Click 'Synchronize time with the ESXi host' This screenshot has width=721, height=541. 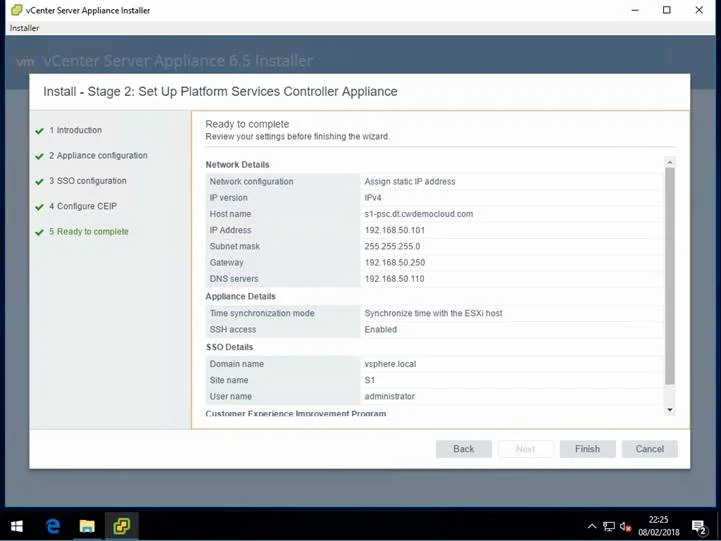pyautogui.click(x=433, y=313)
